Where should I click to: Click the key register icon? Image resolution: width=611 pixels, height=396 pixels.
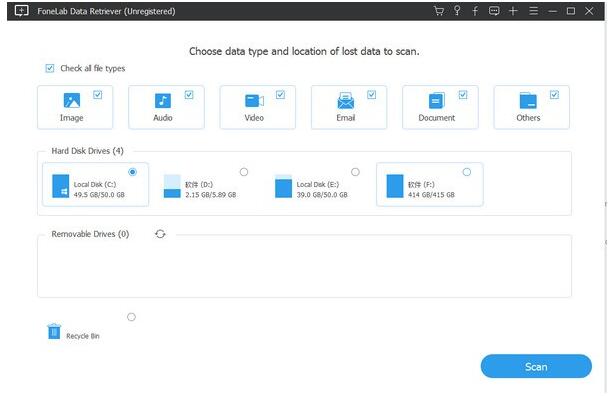tap(457, 11)
